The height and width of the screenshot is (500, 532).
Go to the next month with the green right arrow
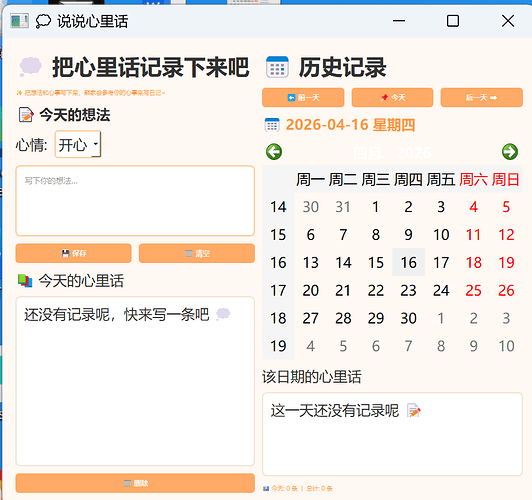tap(510, 152)
